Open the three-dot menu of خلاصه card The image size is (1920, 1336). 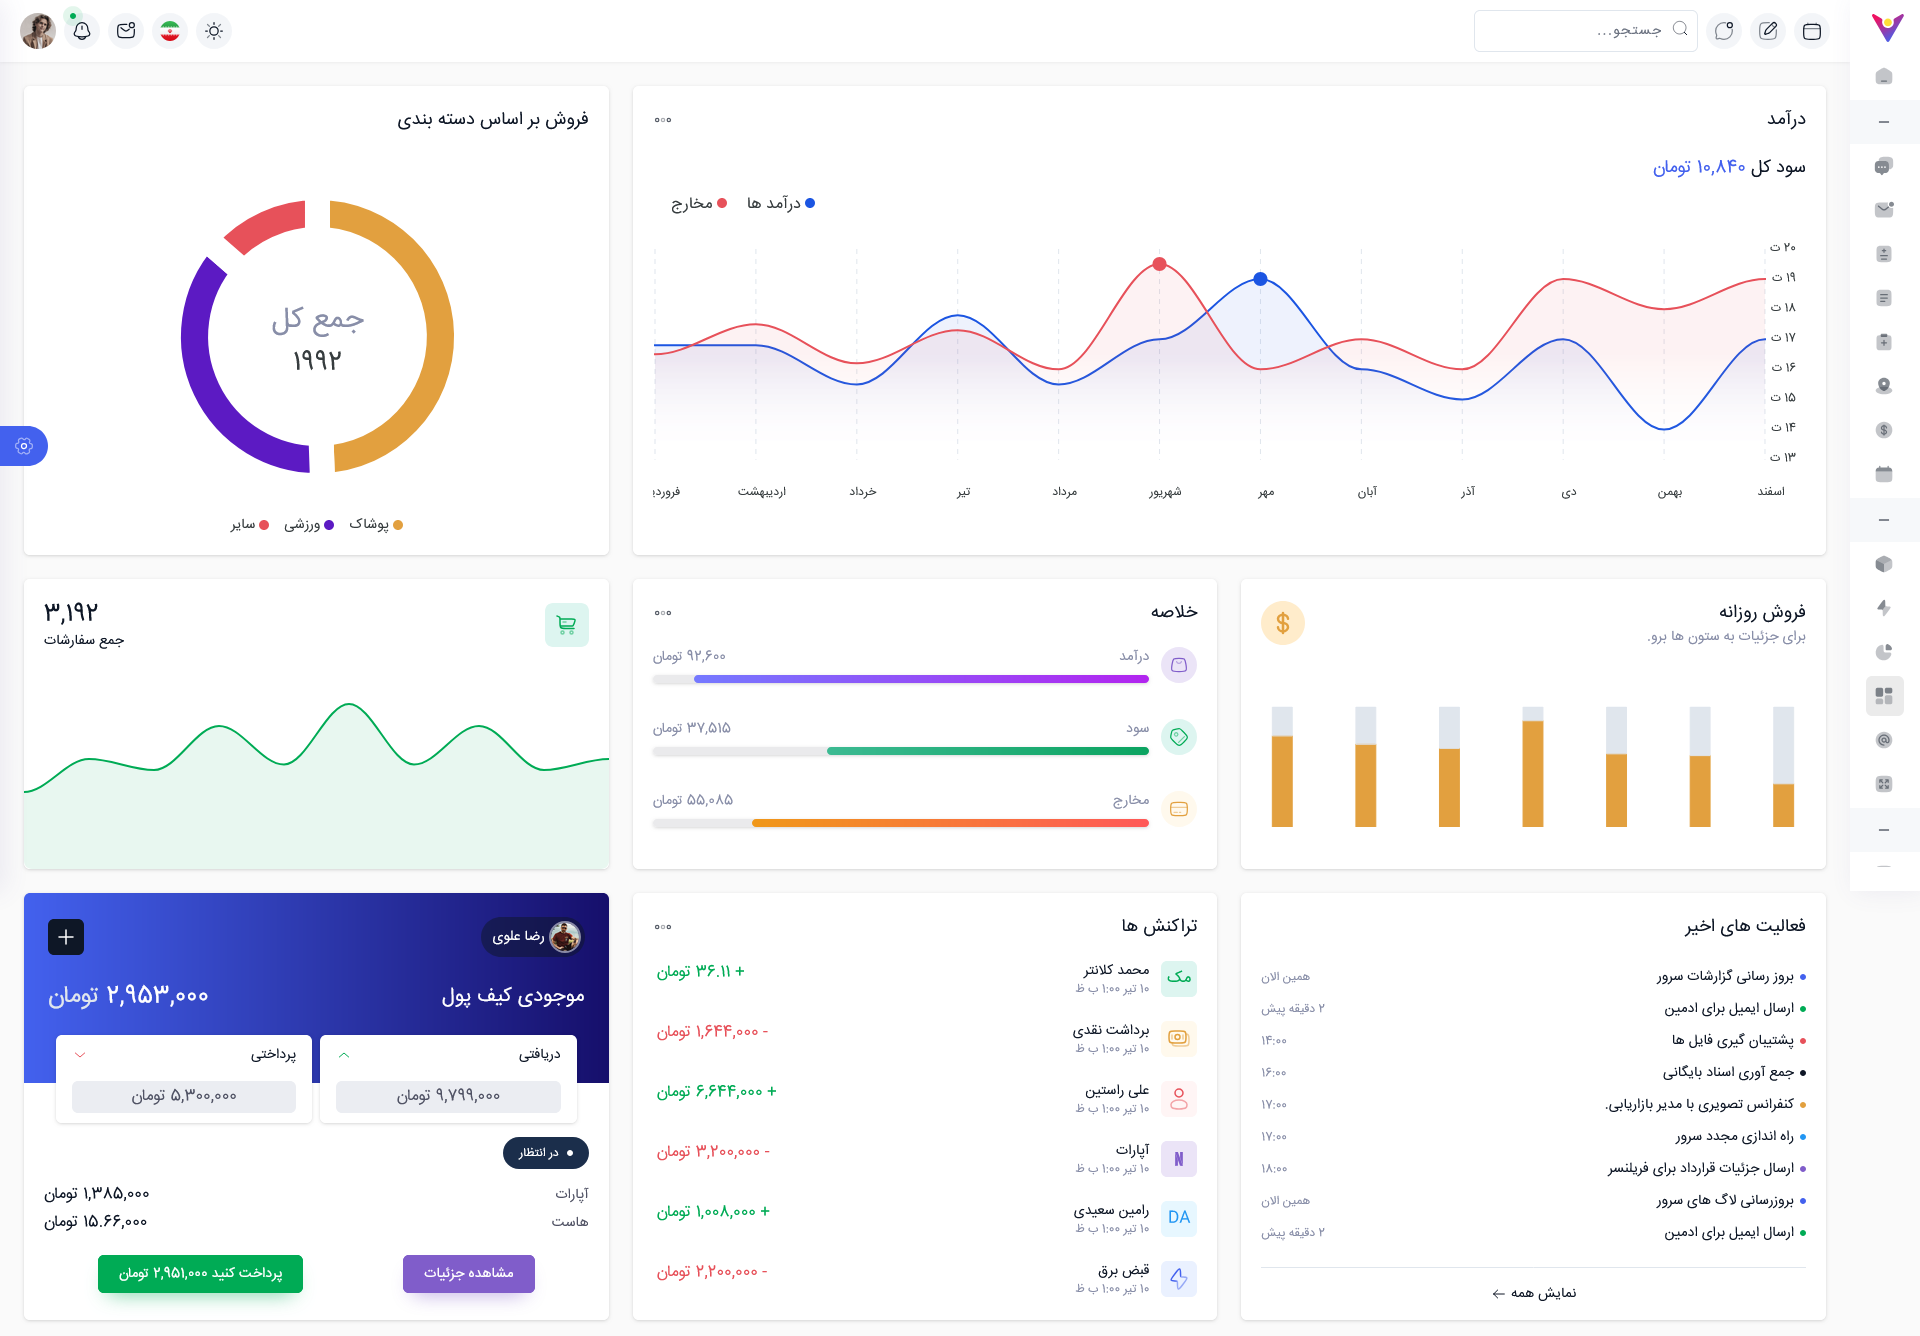coord(663,613)
